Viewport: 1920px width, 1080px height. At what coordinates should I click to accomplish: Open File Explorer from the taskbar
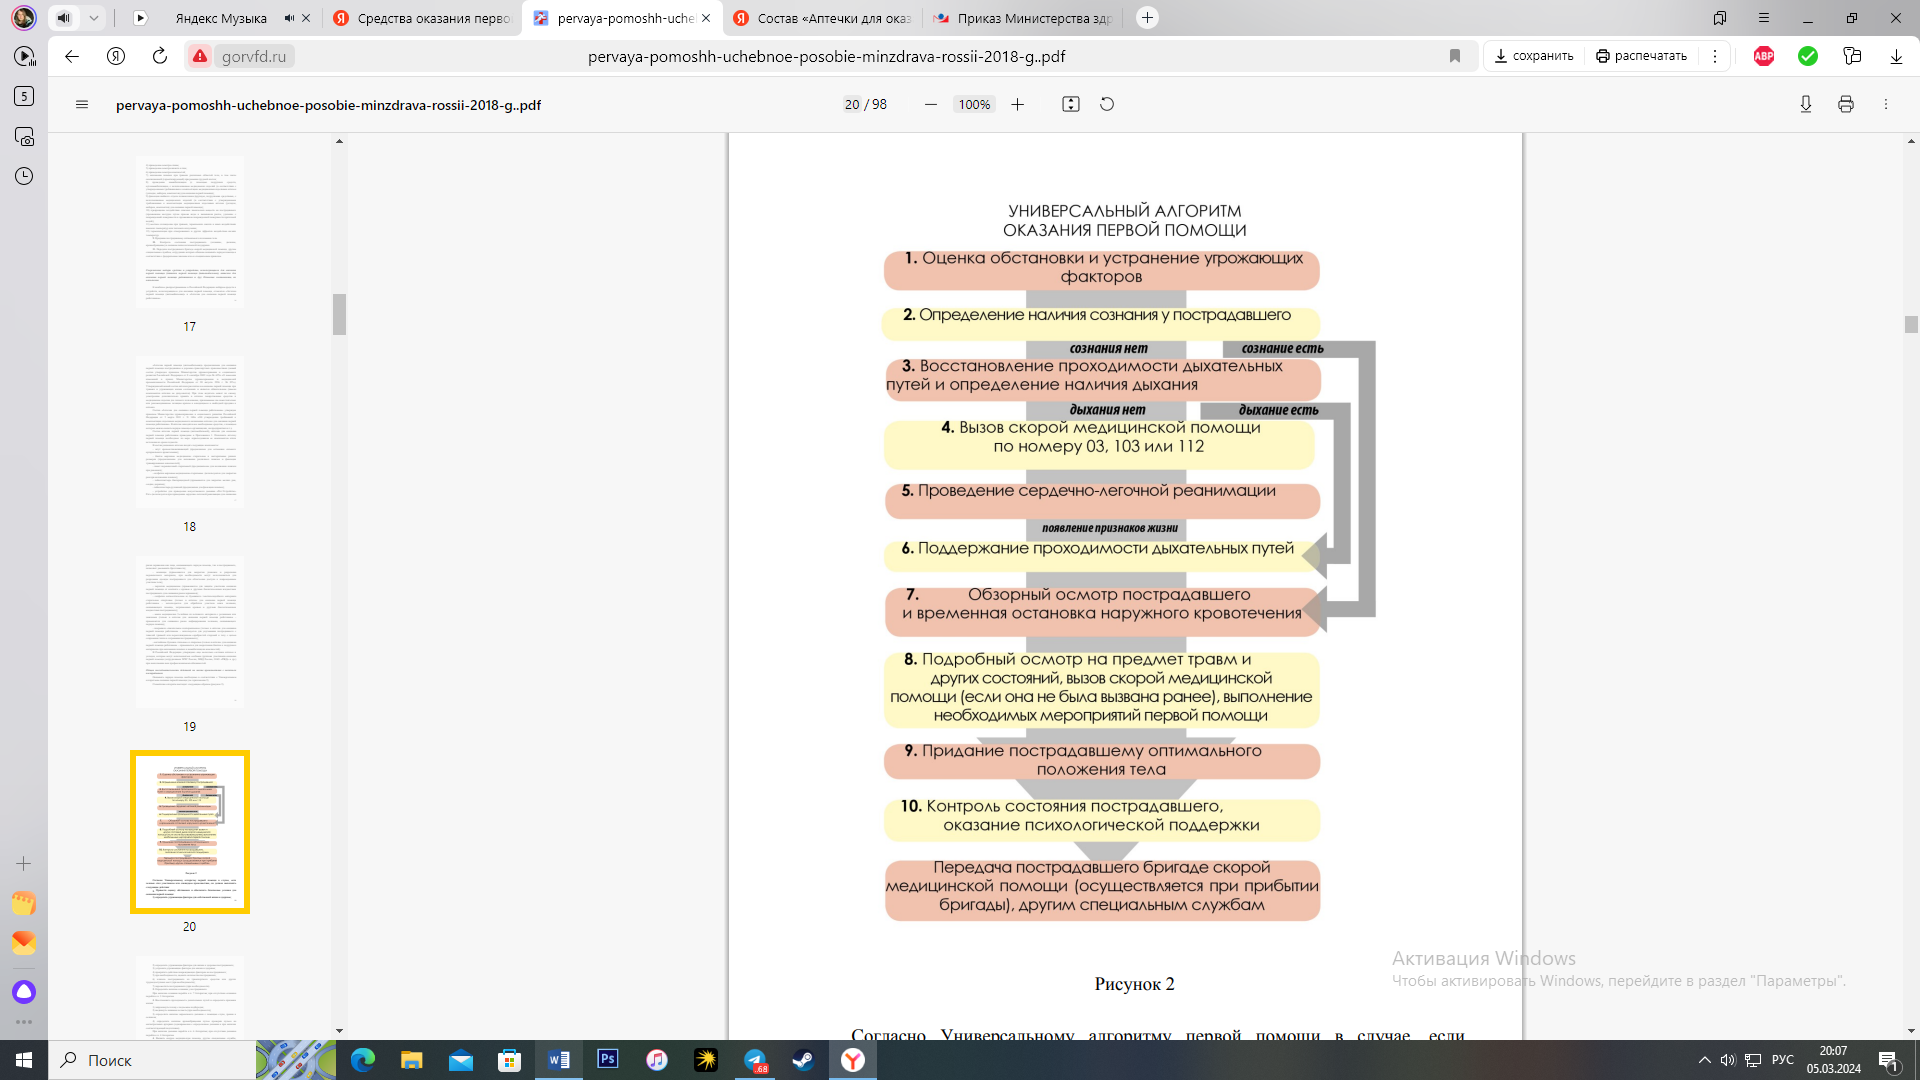[x=412, y=1060]
